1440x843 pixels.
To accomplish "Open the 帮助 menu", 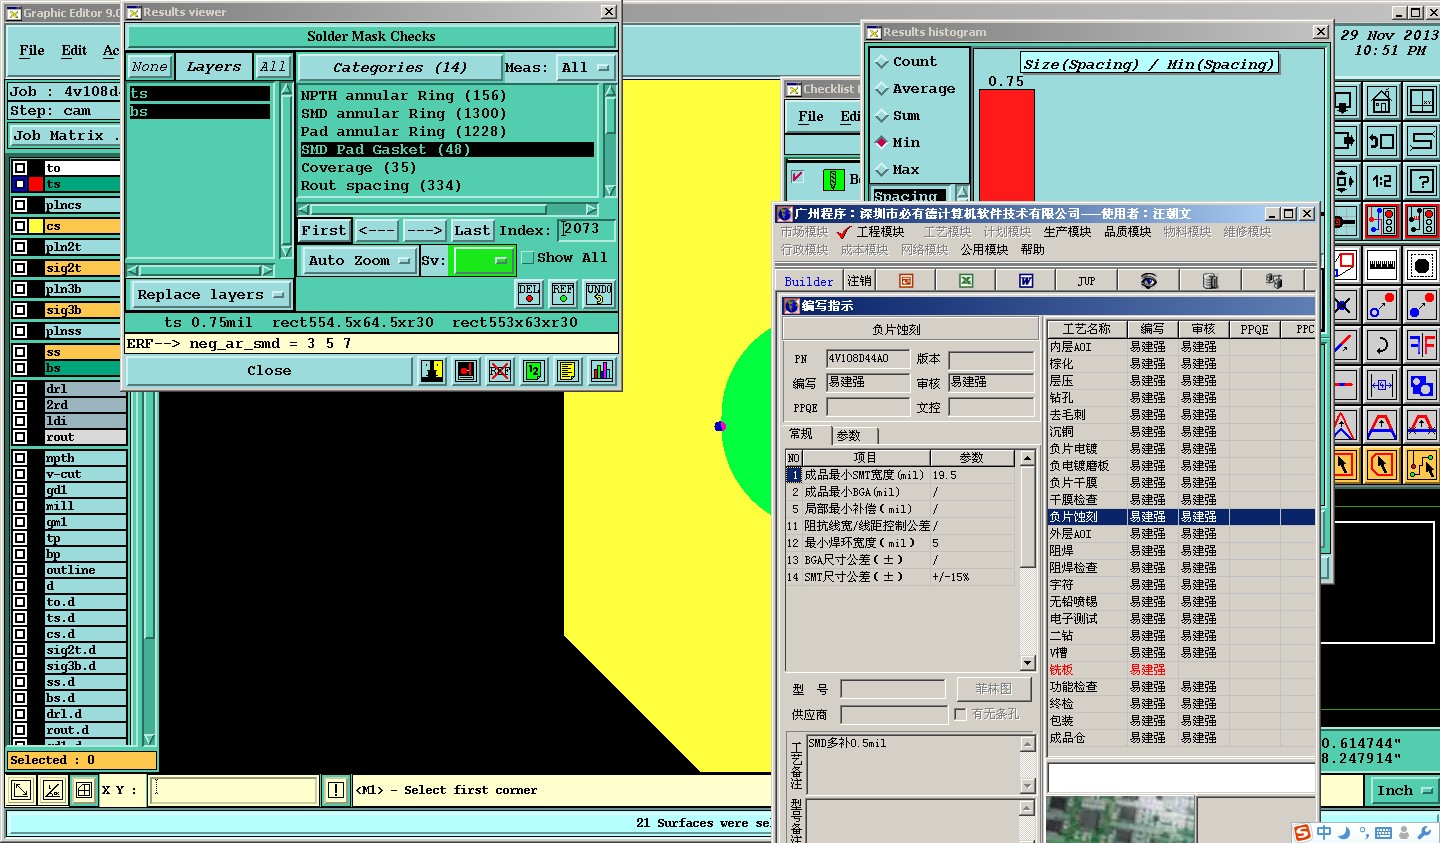I will (x=1032, y=250).
